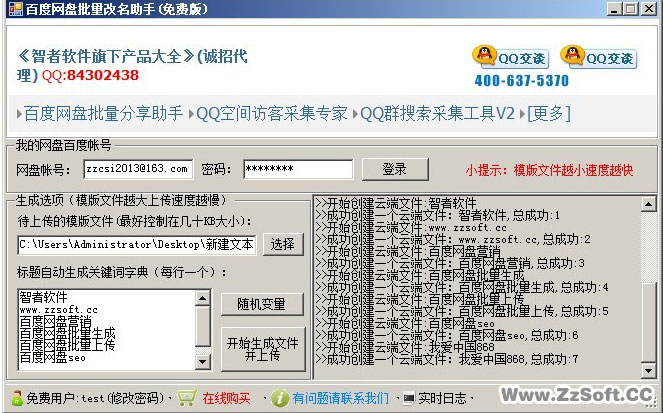The width and height of the screenshot is (663, 413).
Task: Click the first QQ交谈 penguin button
Action: [x=510, y=57]
